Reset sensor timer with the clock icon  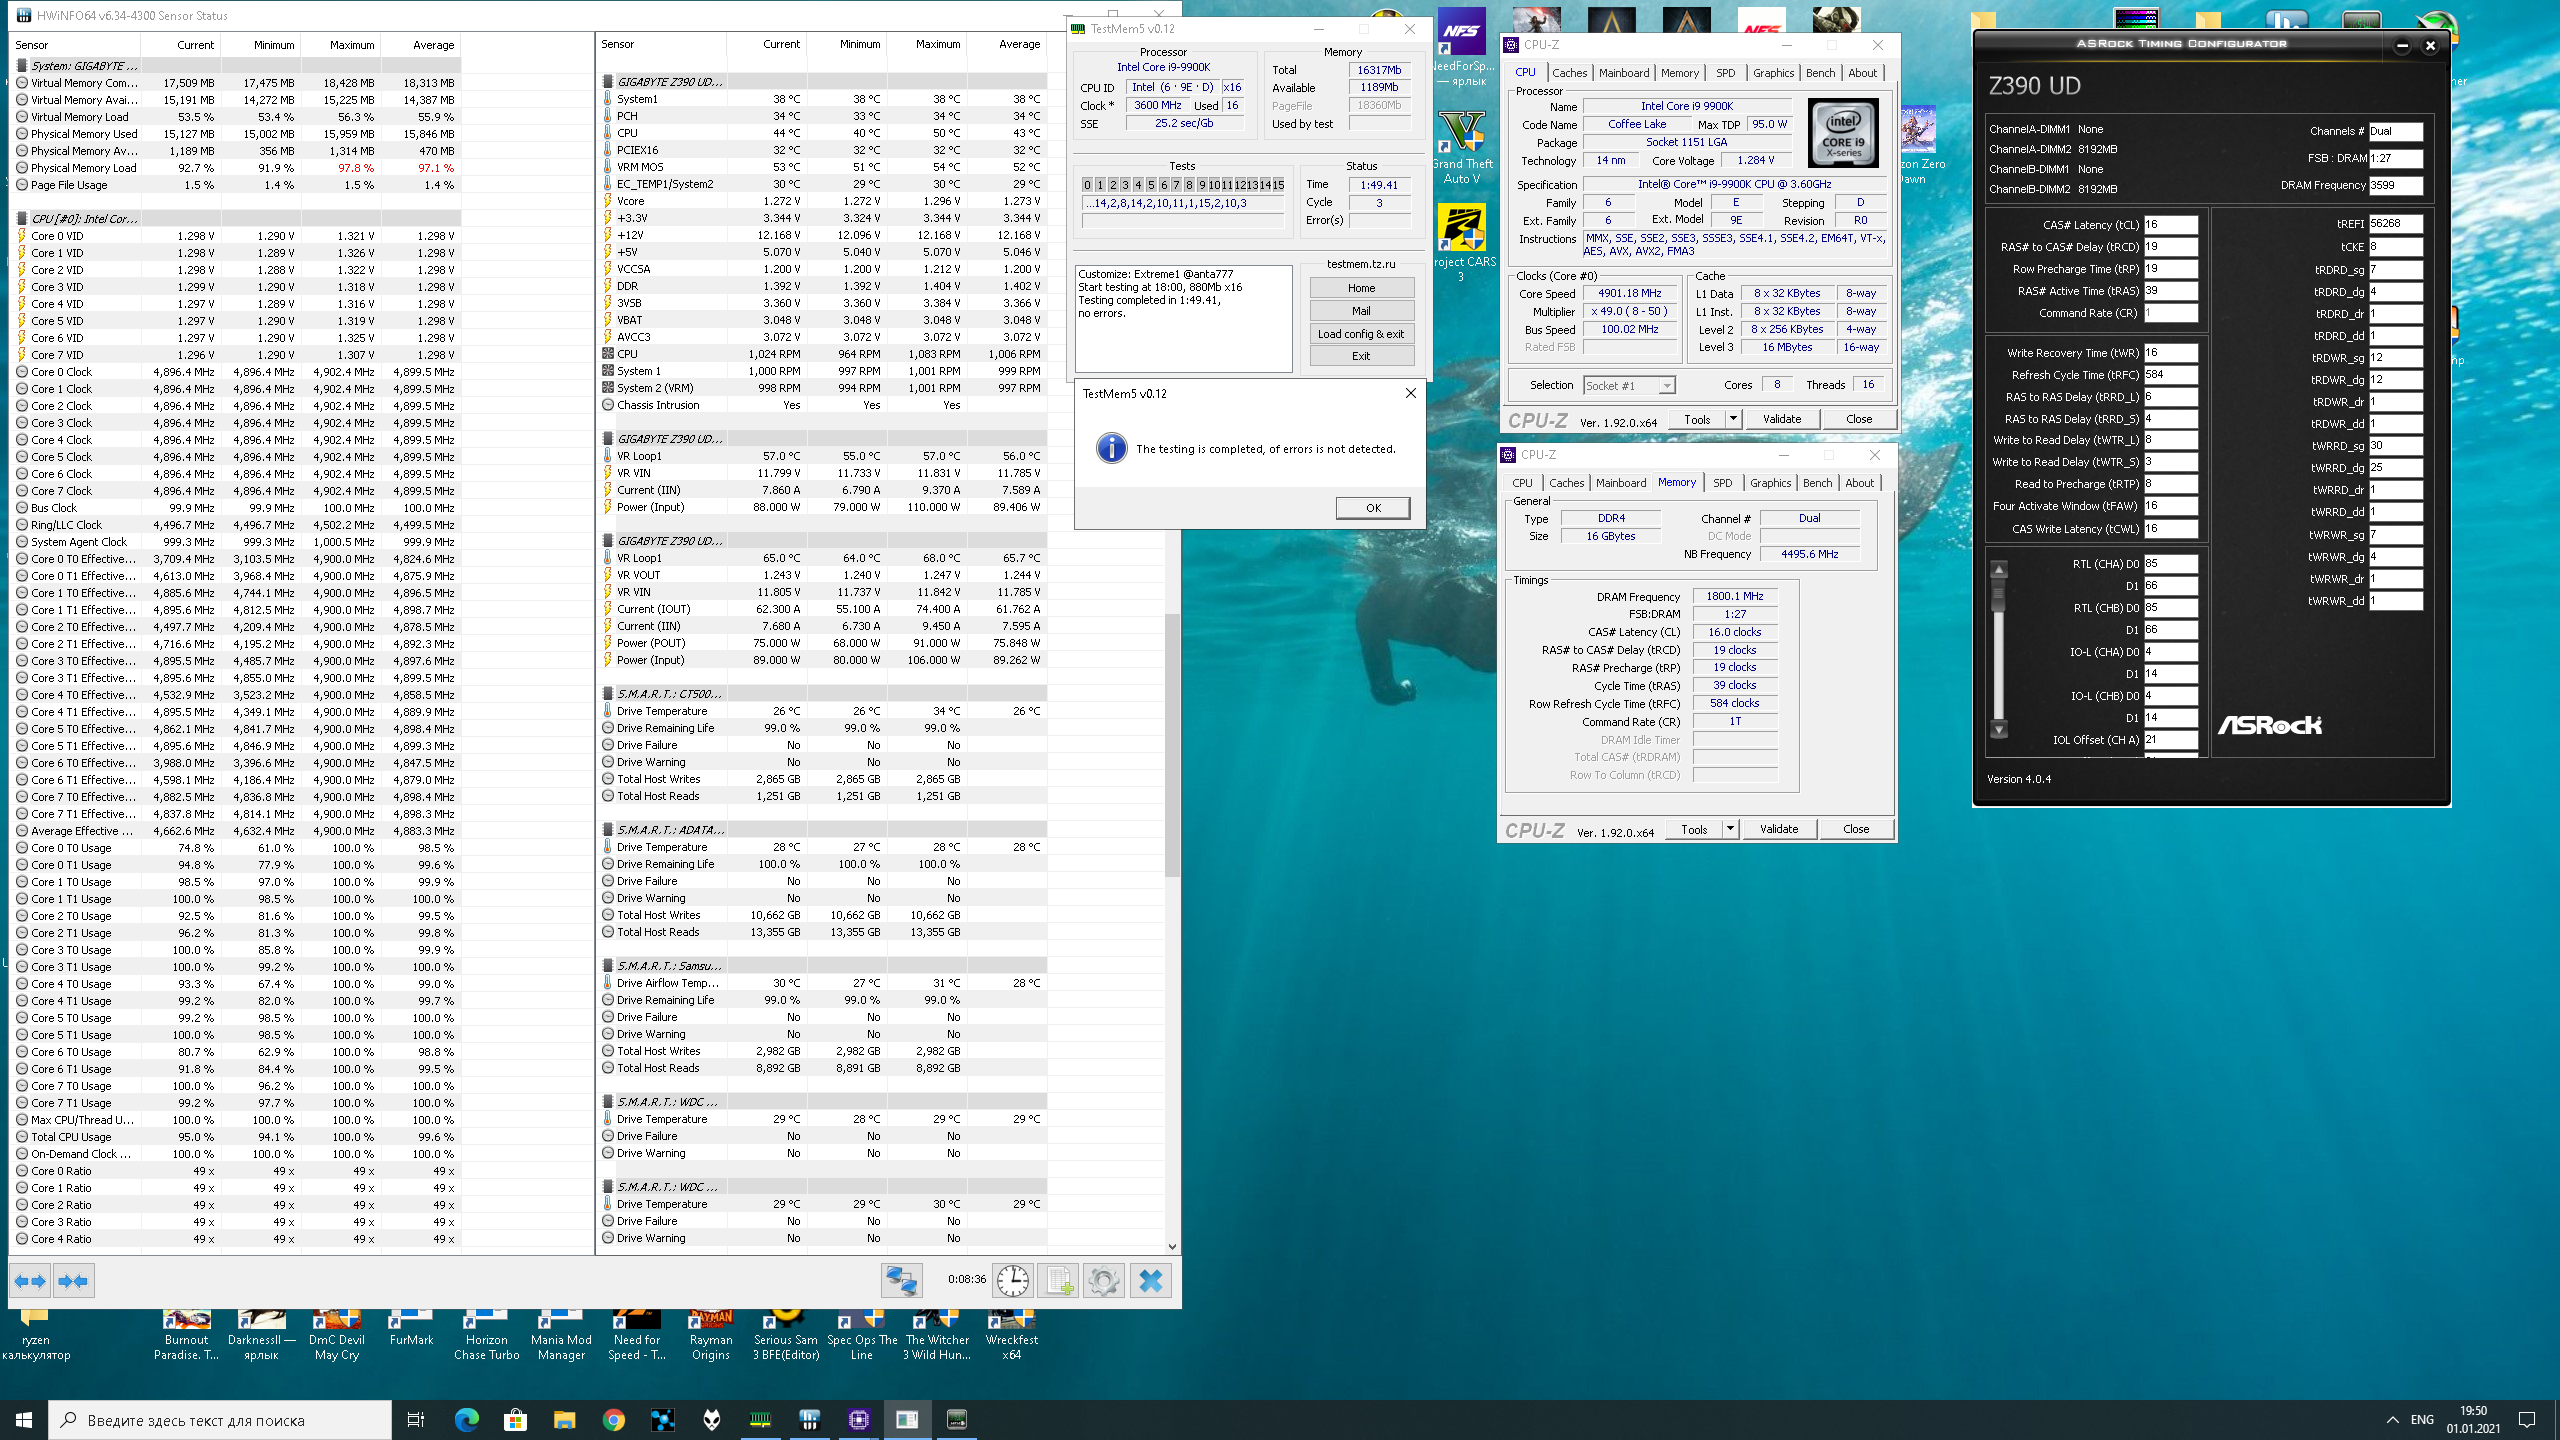1012,1281
